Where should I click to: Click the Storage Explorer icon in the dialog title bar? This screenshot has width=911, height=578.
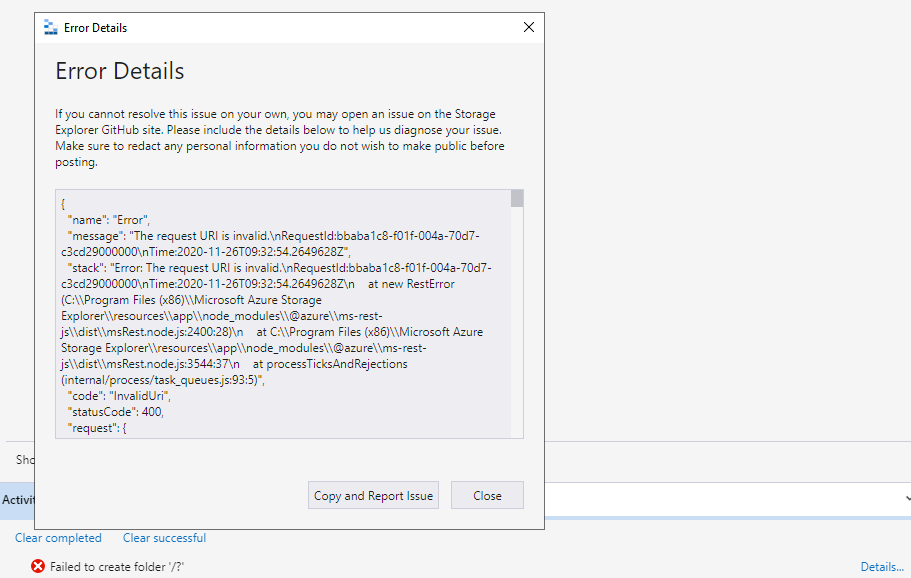click(x=49, y=27)
